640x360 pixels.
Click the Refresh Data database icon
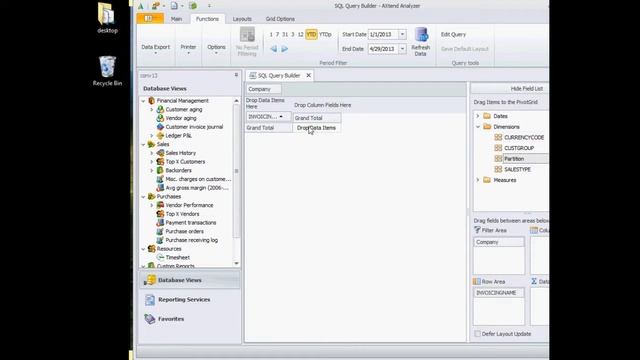click(421, 35)
